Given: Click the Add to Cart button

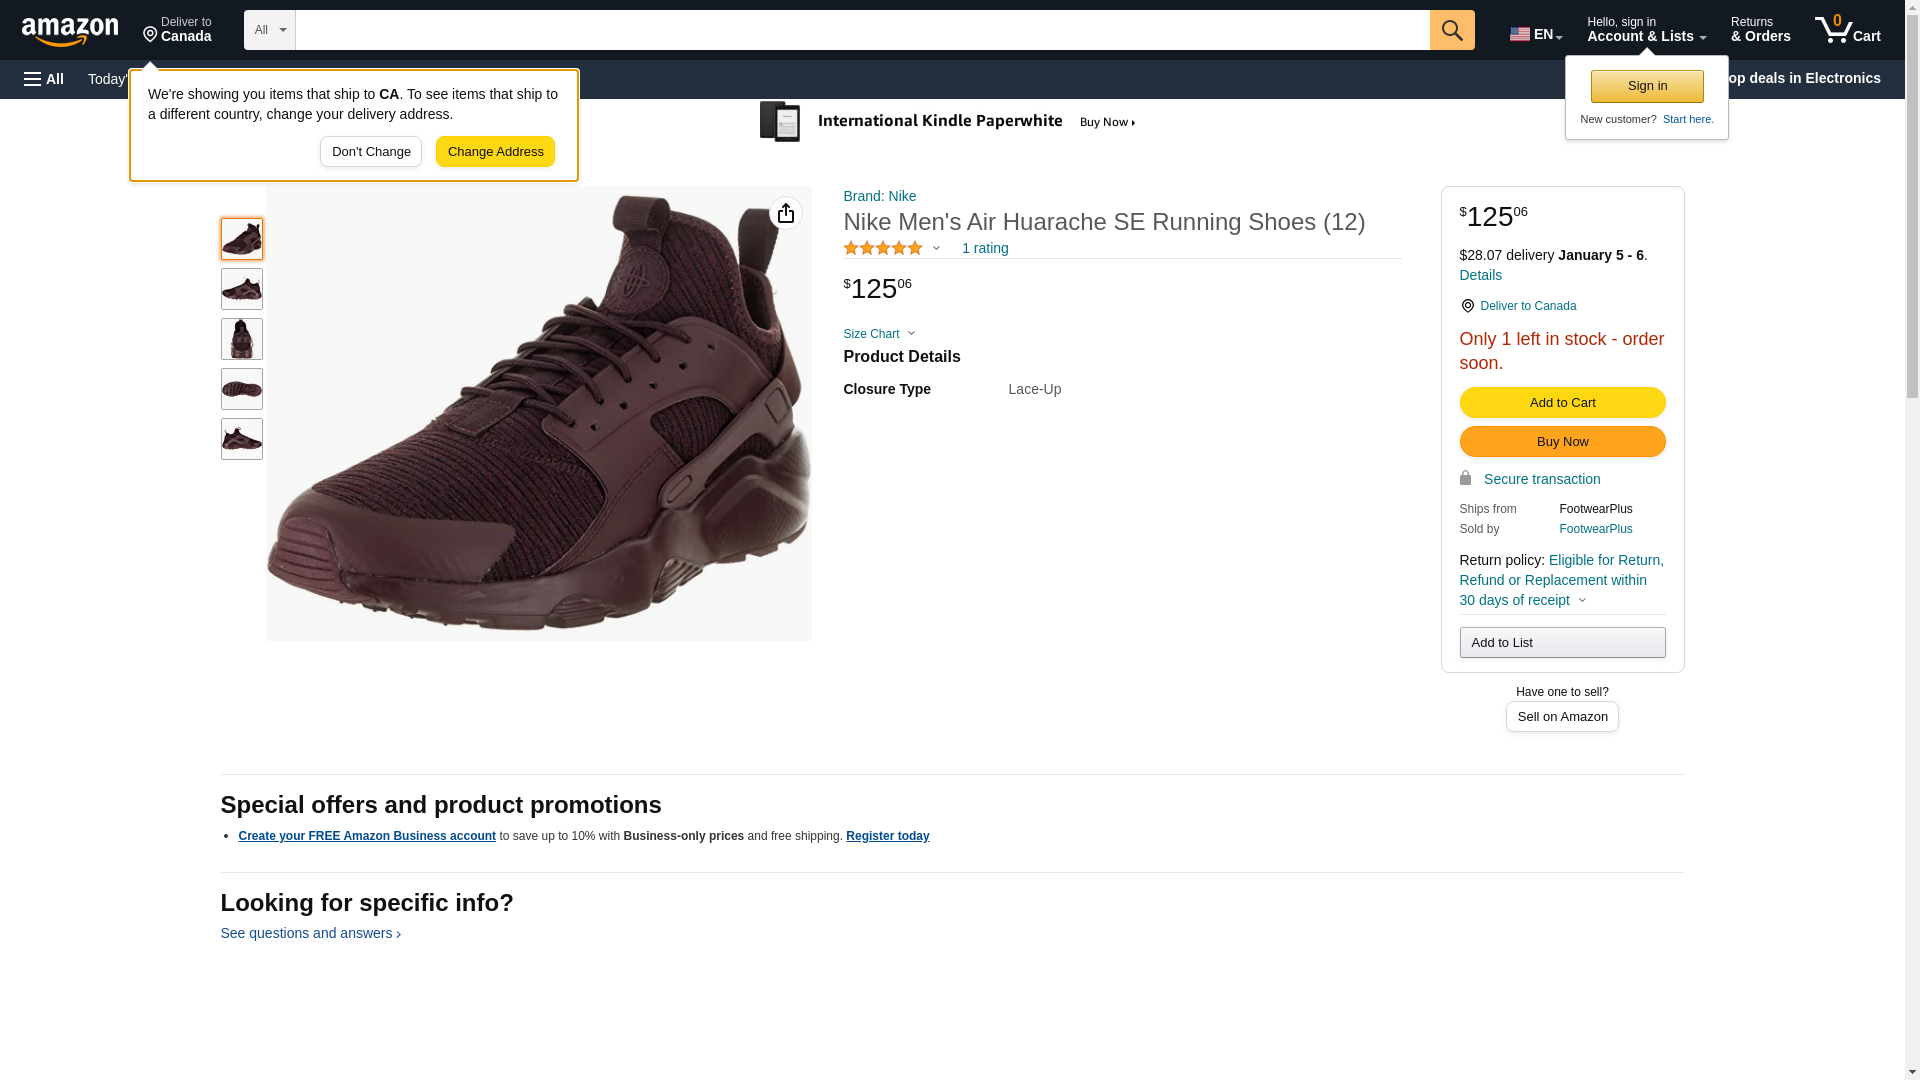Looking at the screenshot, I should coord(1562,402).
